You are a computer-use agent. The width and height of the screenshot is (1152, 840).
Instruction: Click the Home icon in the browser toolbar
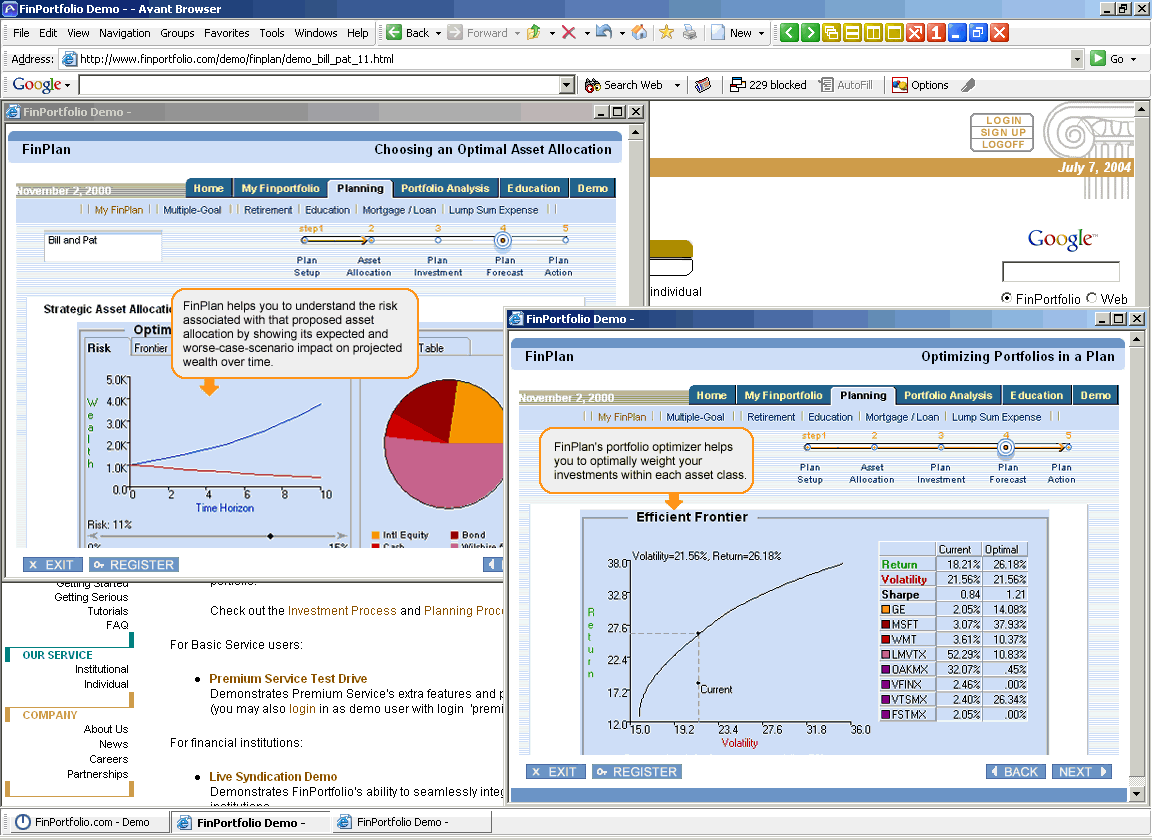coord(639,32)
